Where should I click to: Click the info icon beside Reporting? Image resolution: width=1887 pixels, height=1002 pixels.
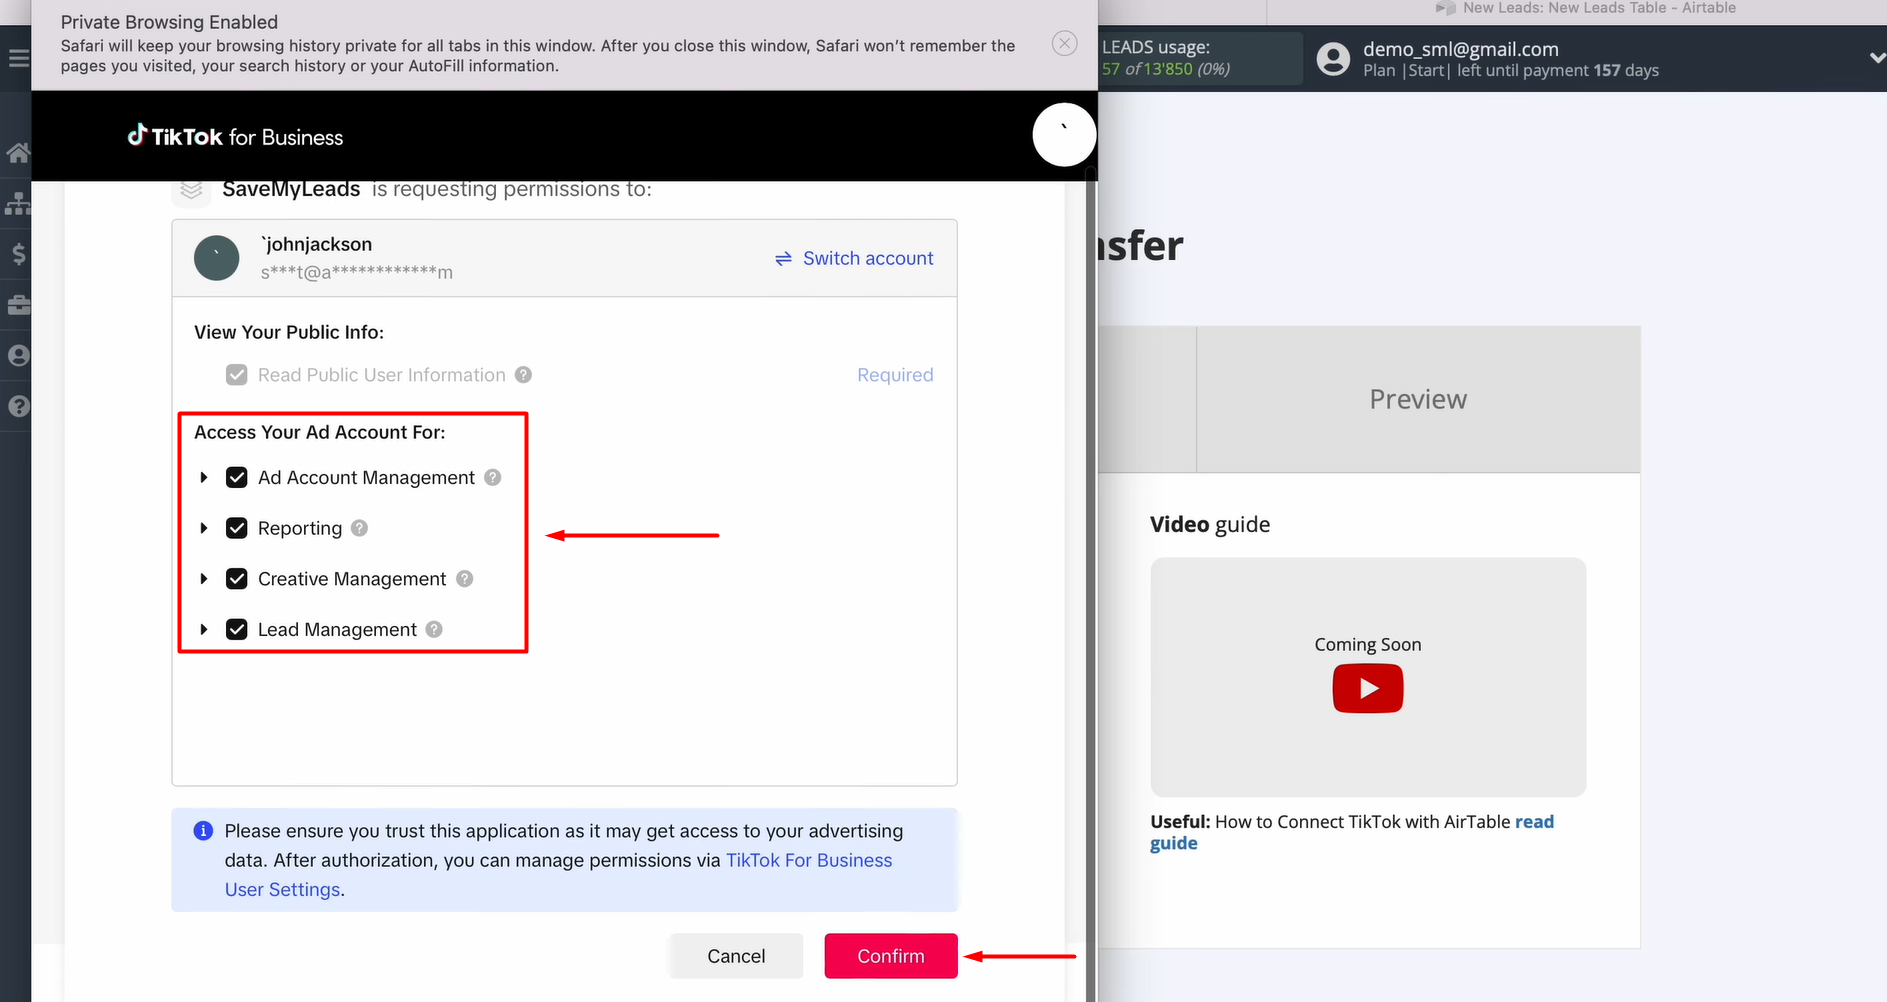[360, 528]
